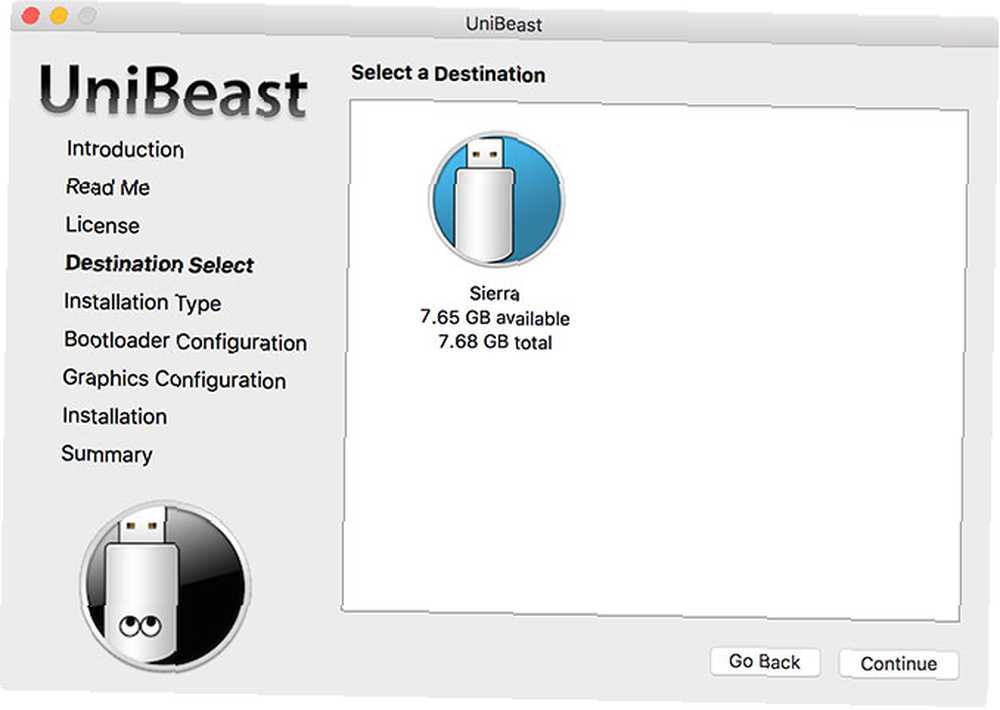Click the Introduction step in sidebar
The height and width of the screenshot is (710, 1000).
tap(125, 149)
